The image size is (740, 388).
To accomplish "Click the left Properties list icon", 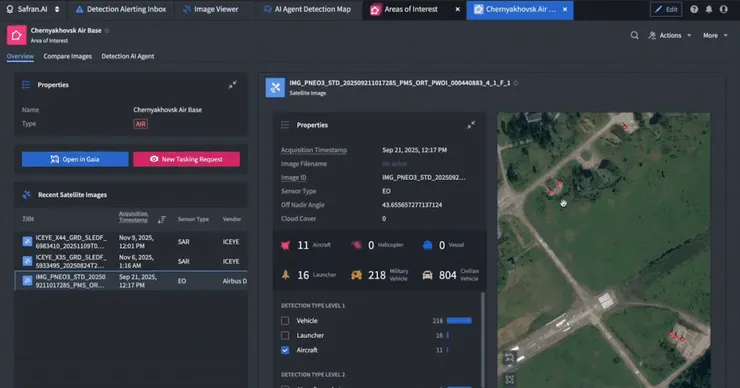I will click(26, 85).
